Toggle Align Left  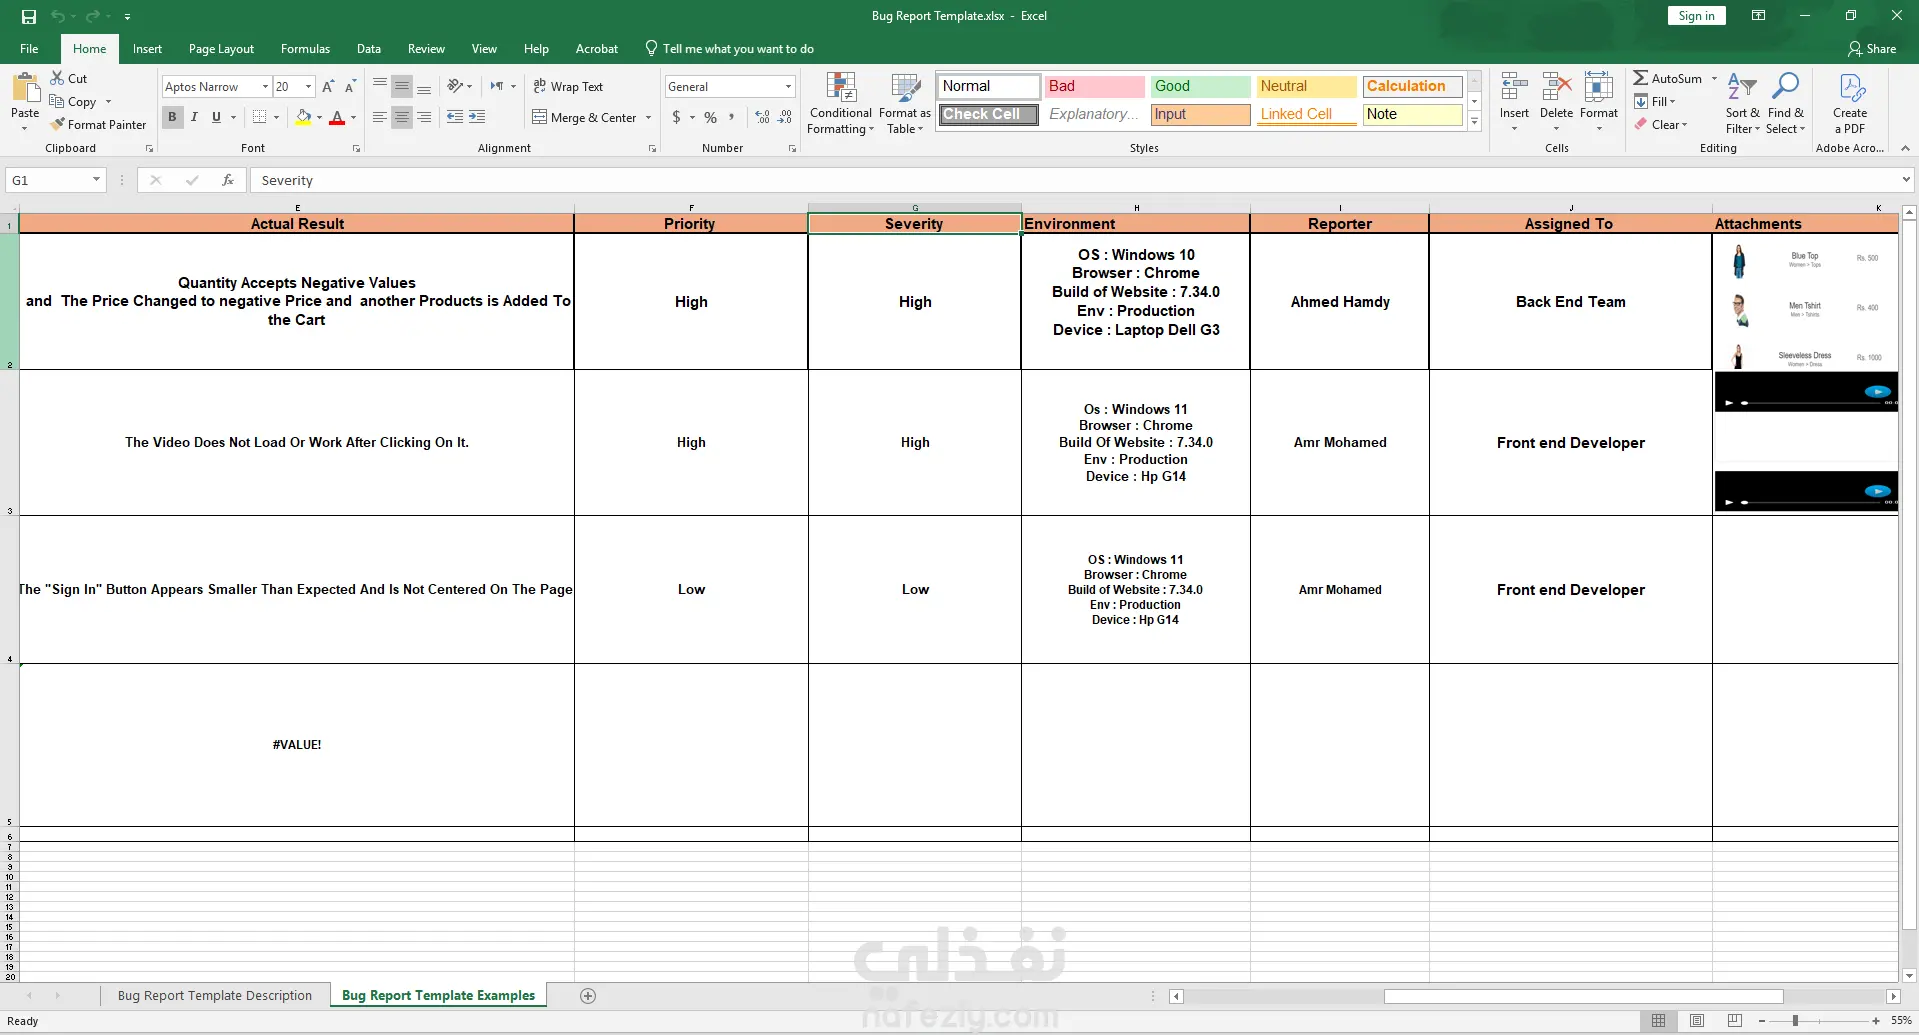379,117
